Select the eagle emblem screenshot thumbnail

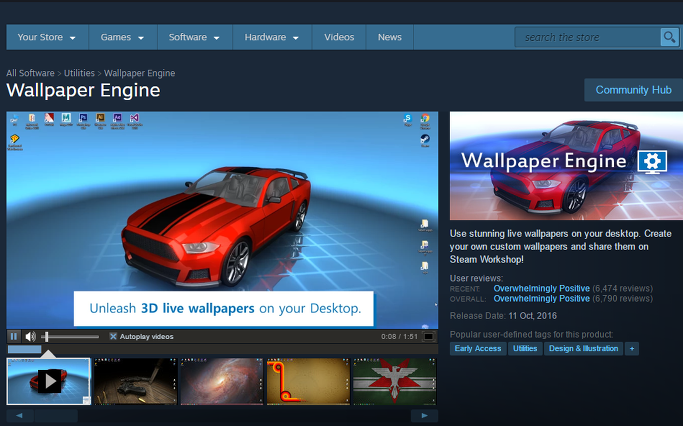click(x=394, y=381)
